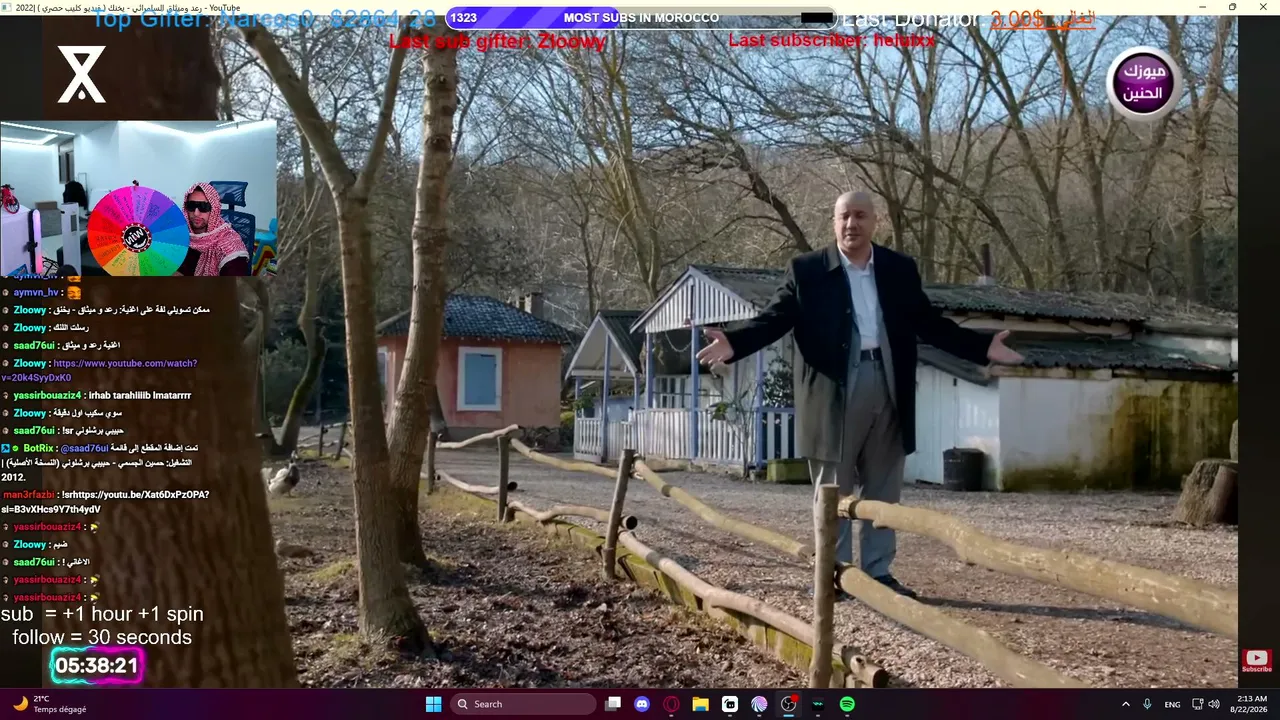Open Spotify from the taskbar
Viewport: 1280px width, 720px height.
click(847, 704)
